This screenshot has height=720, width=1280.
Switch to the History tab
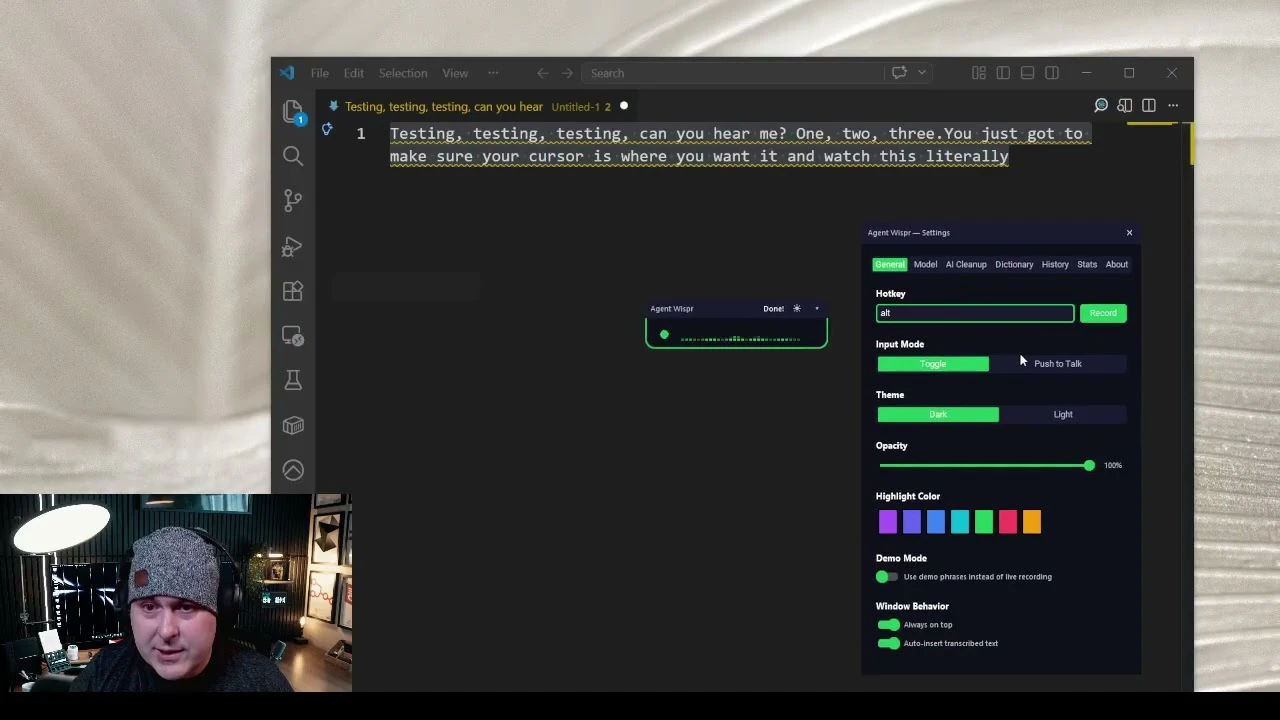(x=1055, y=265)
